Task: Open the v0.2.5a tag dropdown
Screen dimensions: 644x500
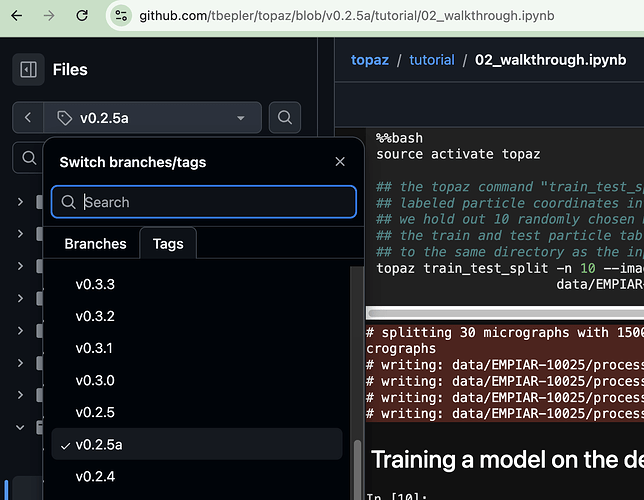Action: tap(152, 118)
